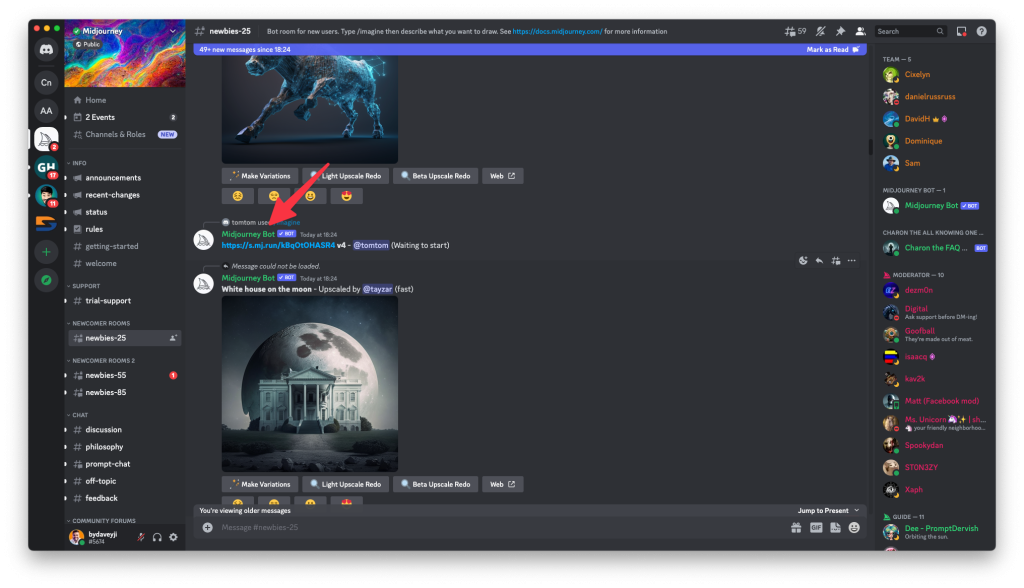Click Jump to Present button
This screenshot has height=588, width=1024.
click(x=828, y=511)
